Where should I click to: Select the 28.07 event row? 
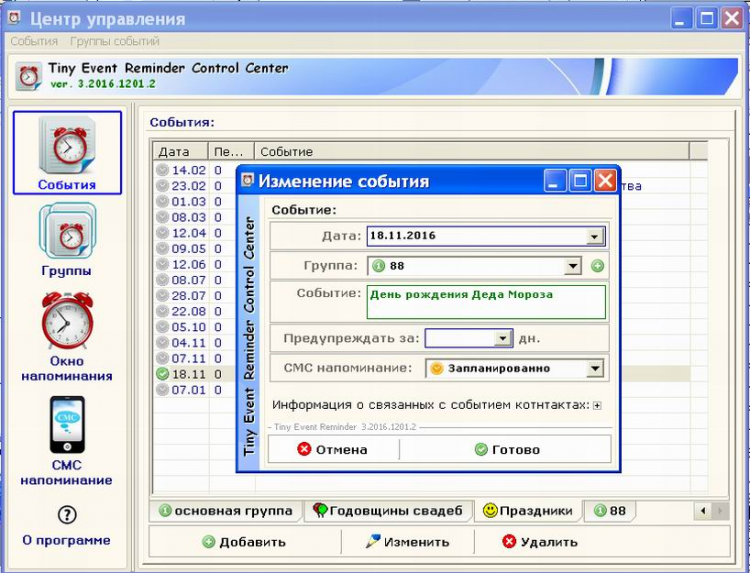[x=195, y=296]
